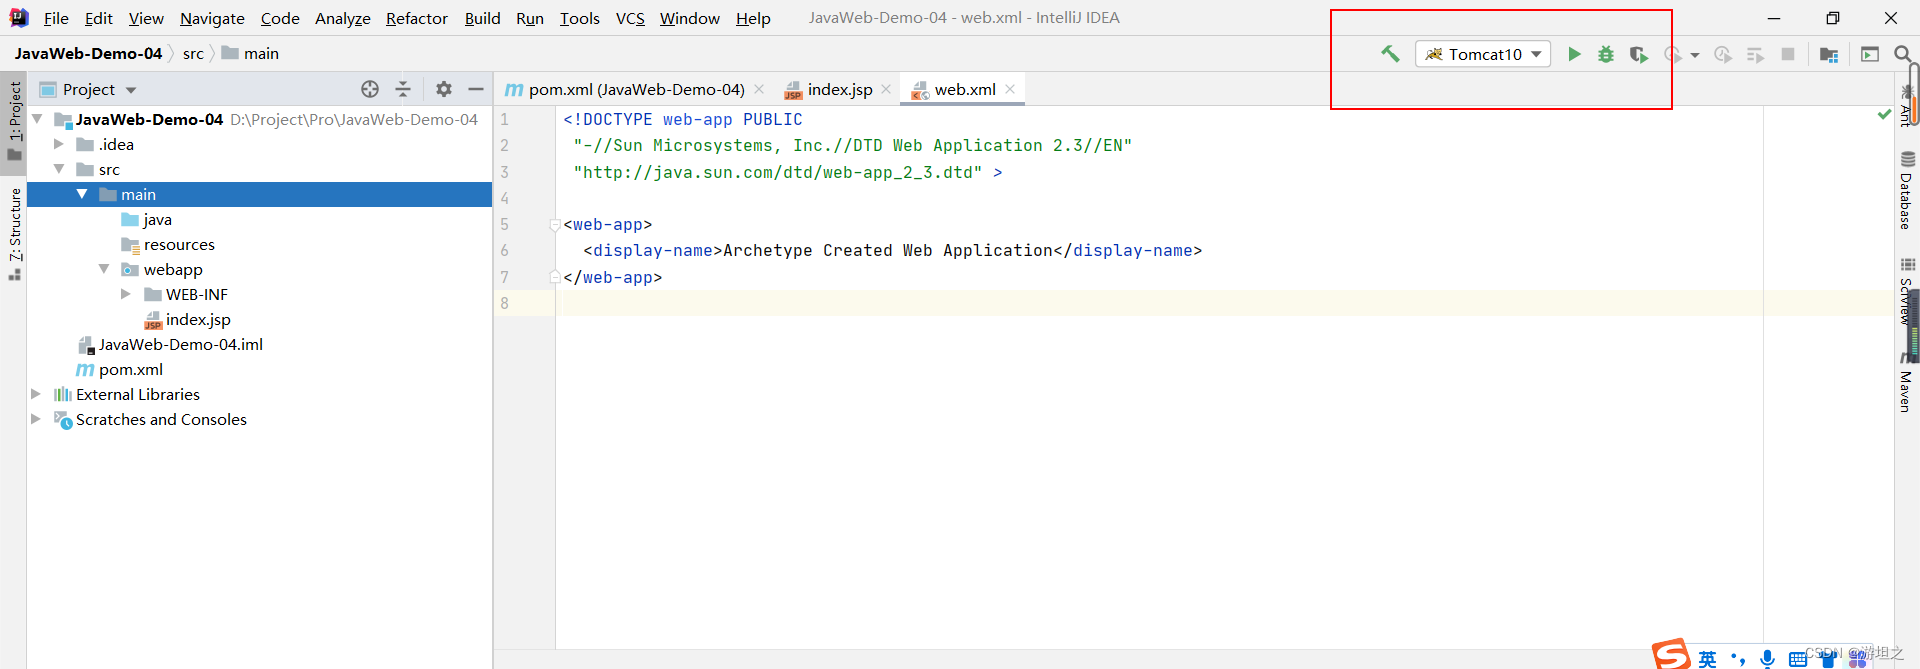Image resolution: width=1920 pixels, height=669 pixels.
Task: Open the Profiler options dropdown arrow
Action: pos(1695,55)
